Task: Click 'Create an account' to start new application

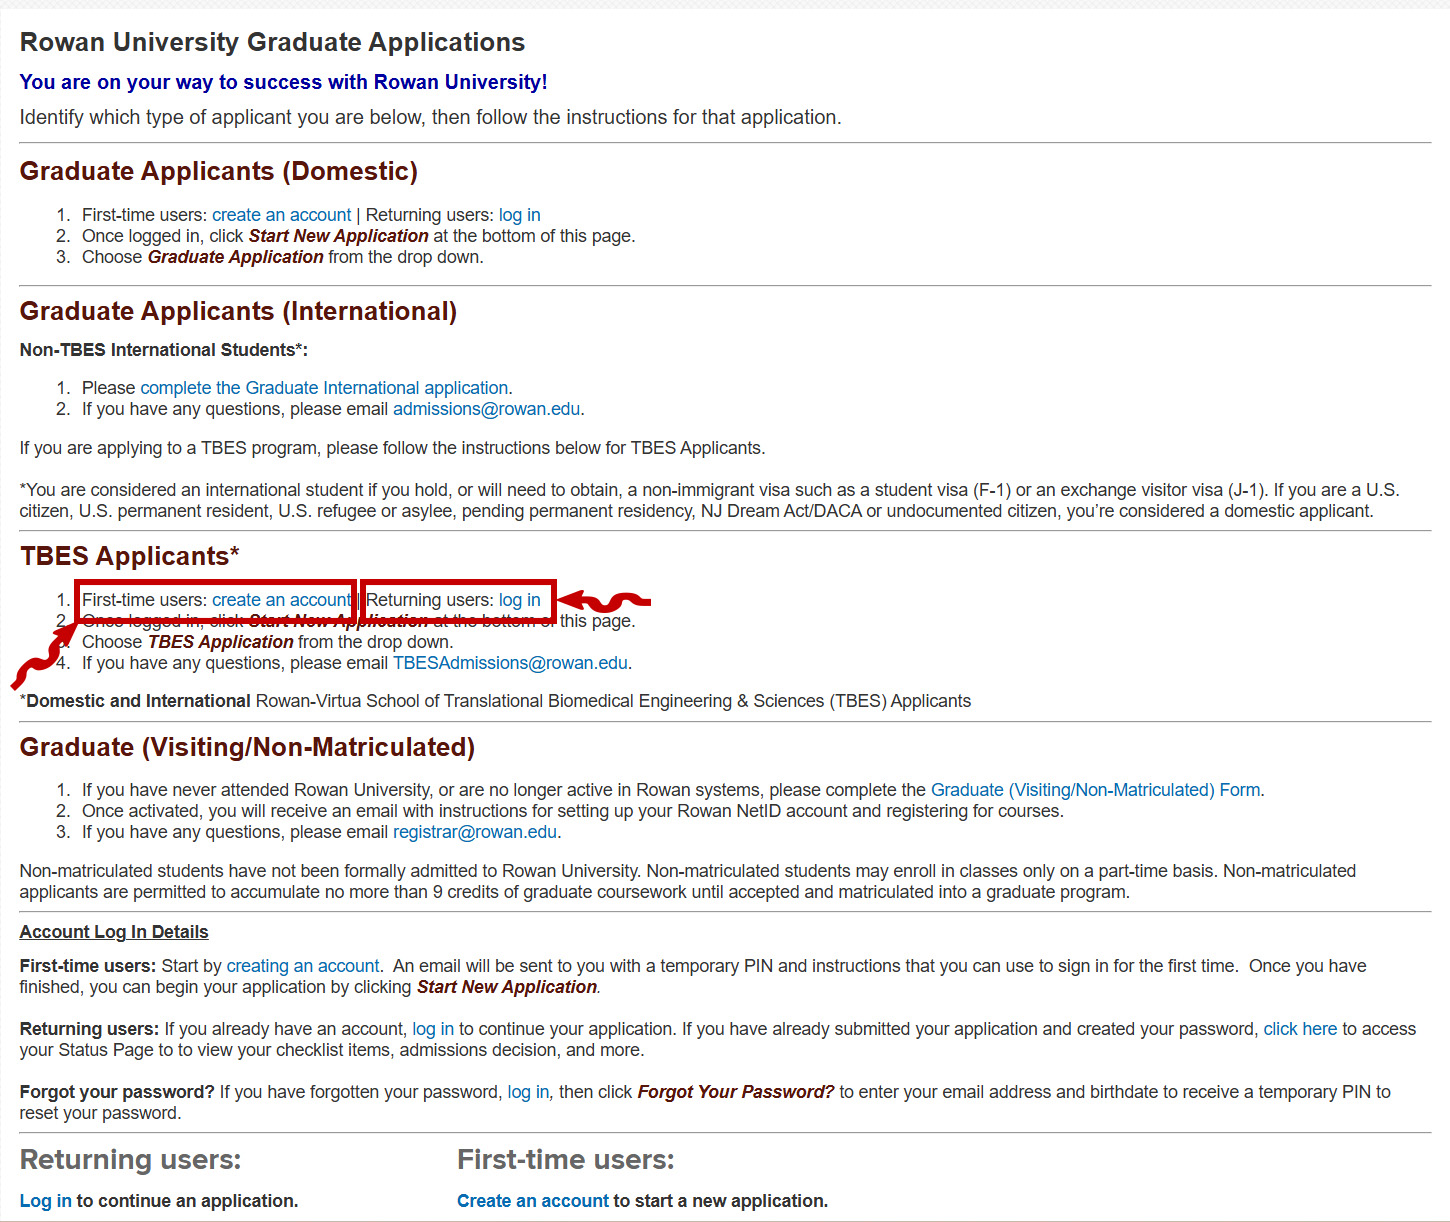Action: click(x=532, y=1201)
